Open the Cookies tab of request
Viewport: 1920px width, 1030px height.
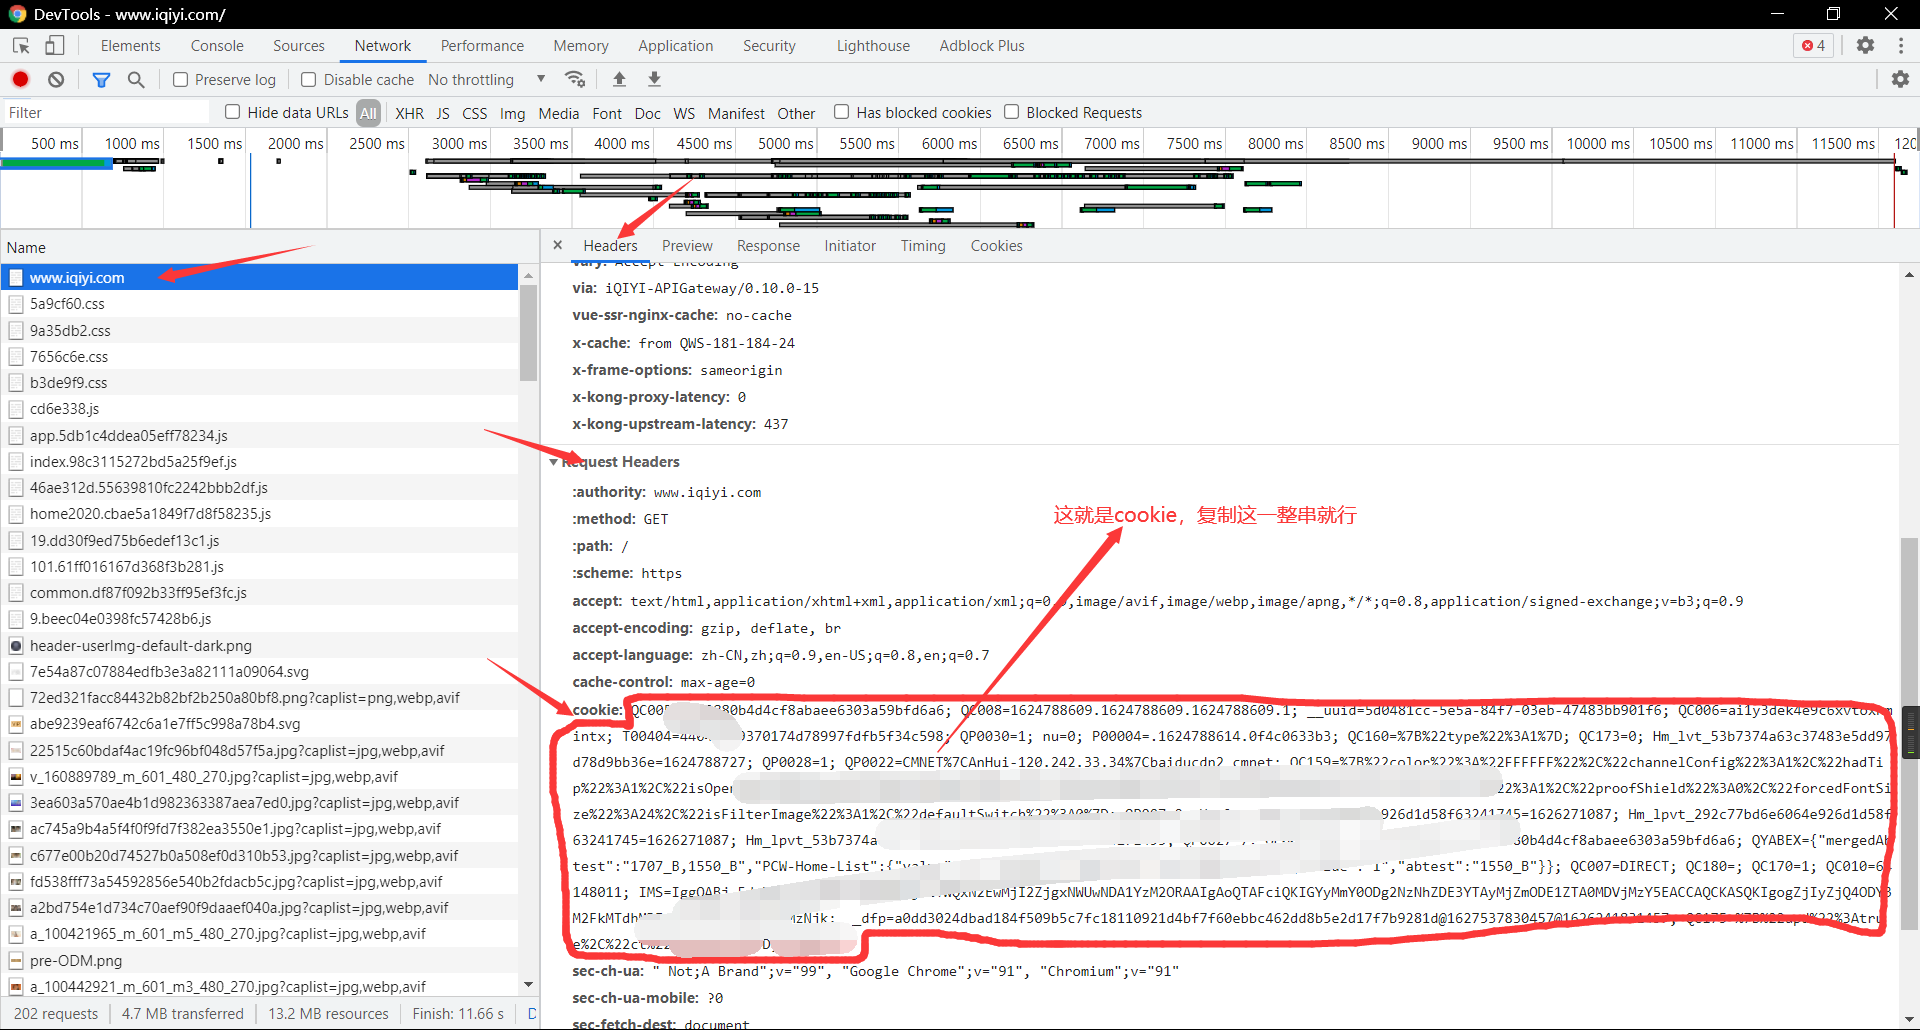coord(996,245)
